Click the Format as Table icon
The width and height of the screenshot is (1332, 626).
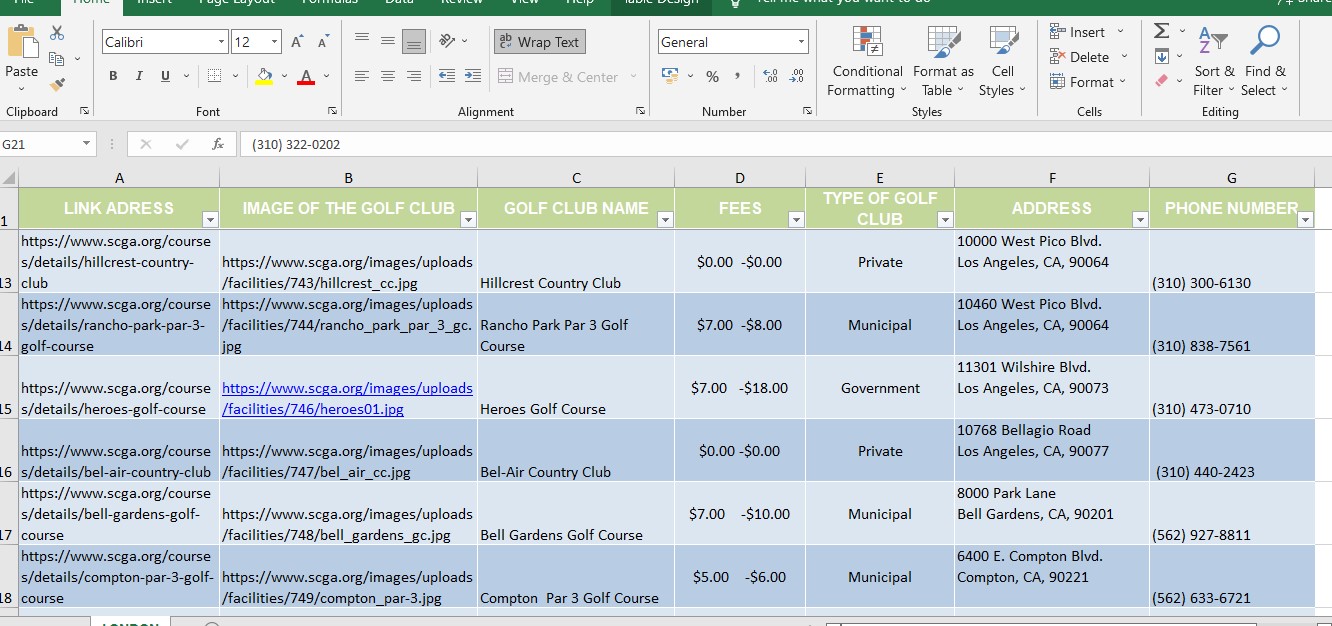[942, 62]
